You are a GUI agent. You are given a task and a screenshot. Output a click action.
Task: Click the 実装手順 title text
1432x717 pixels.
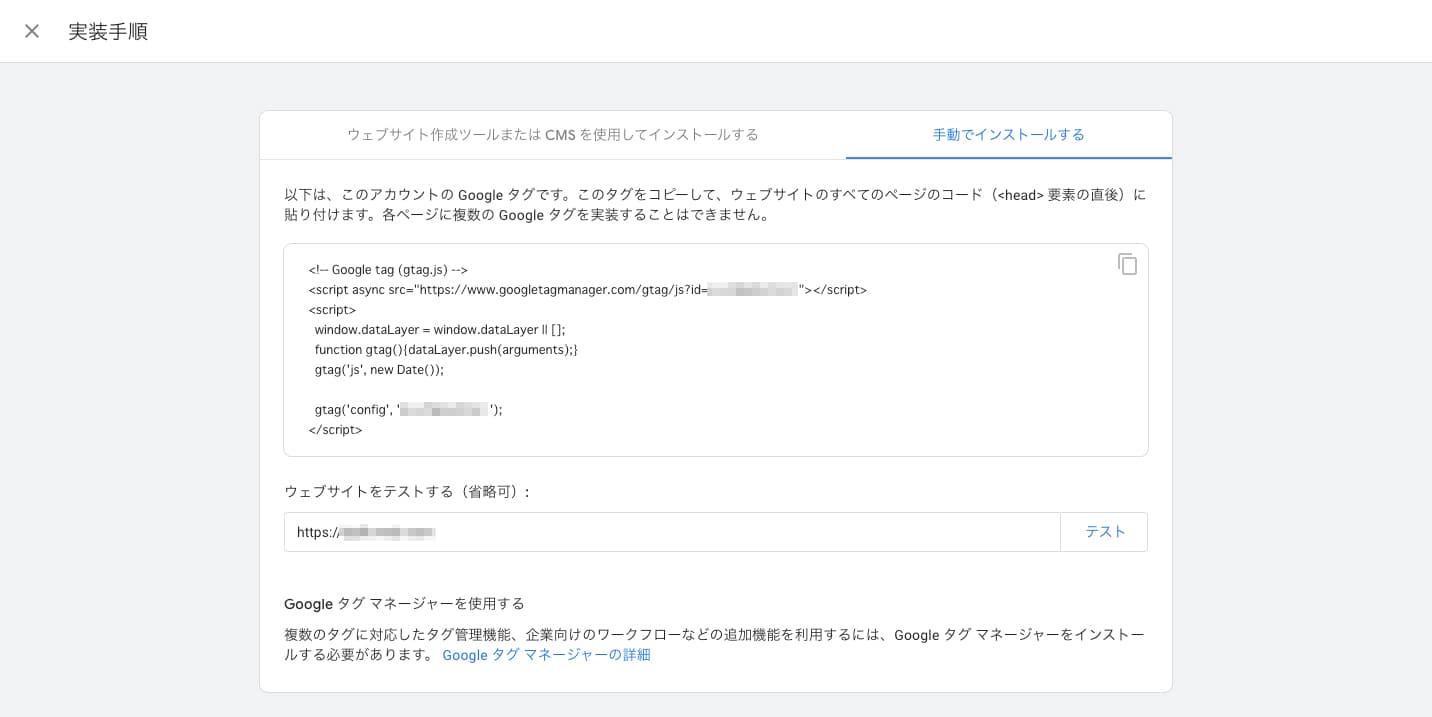coord(108,31)
